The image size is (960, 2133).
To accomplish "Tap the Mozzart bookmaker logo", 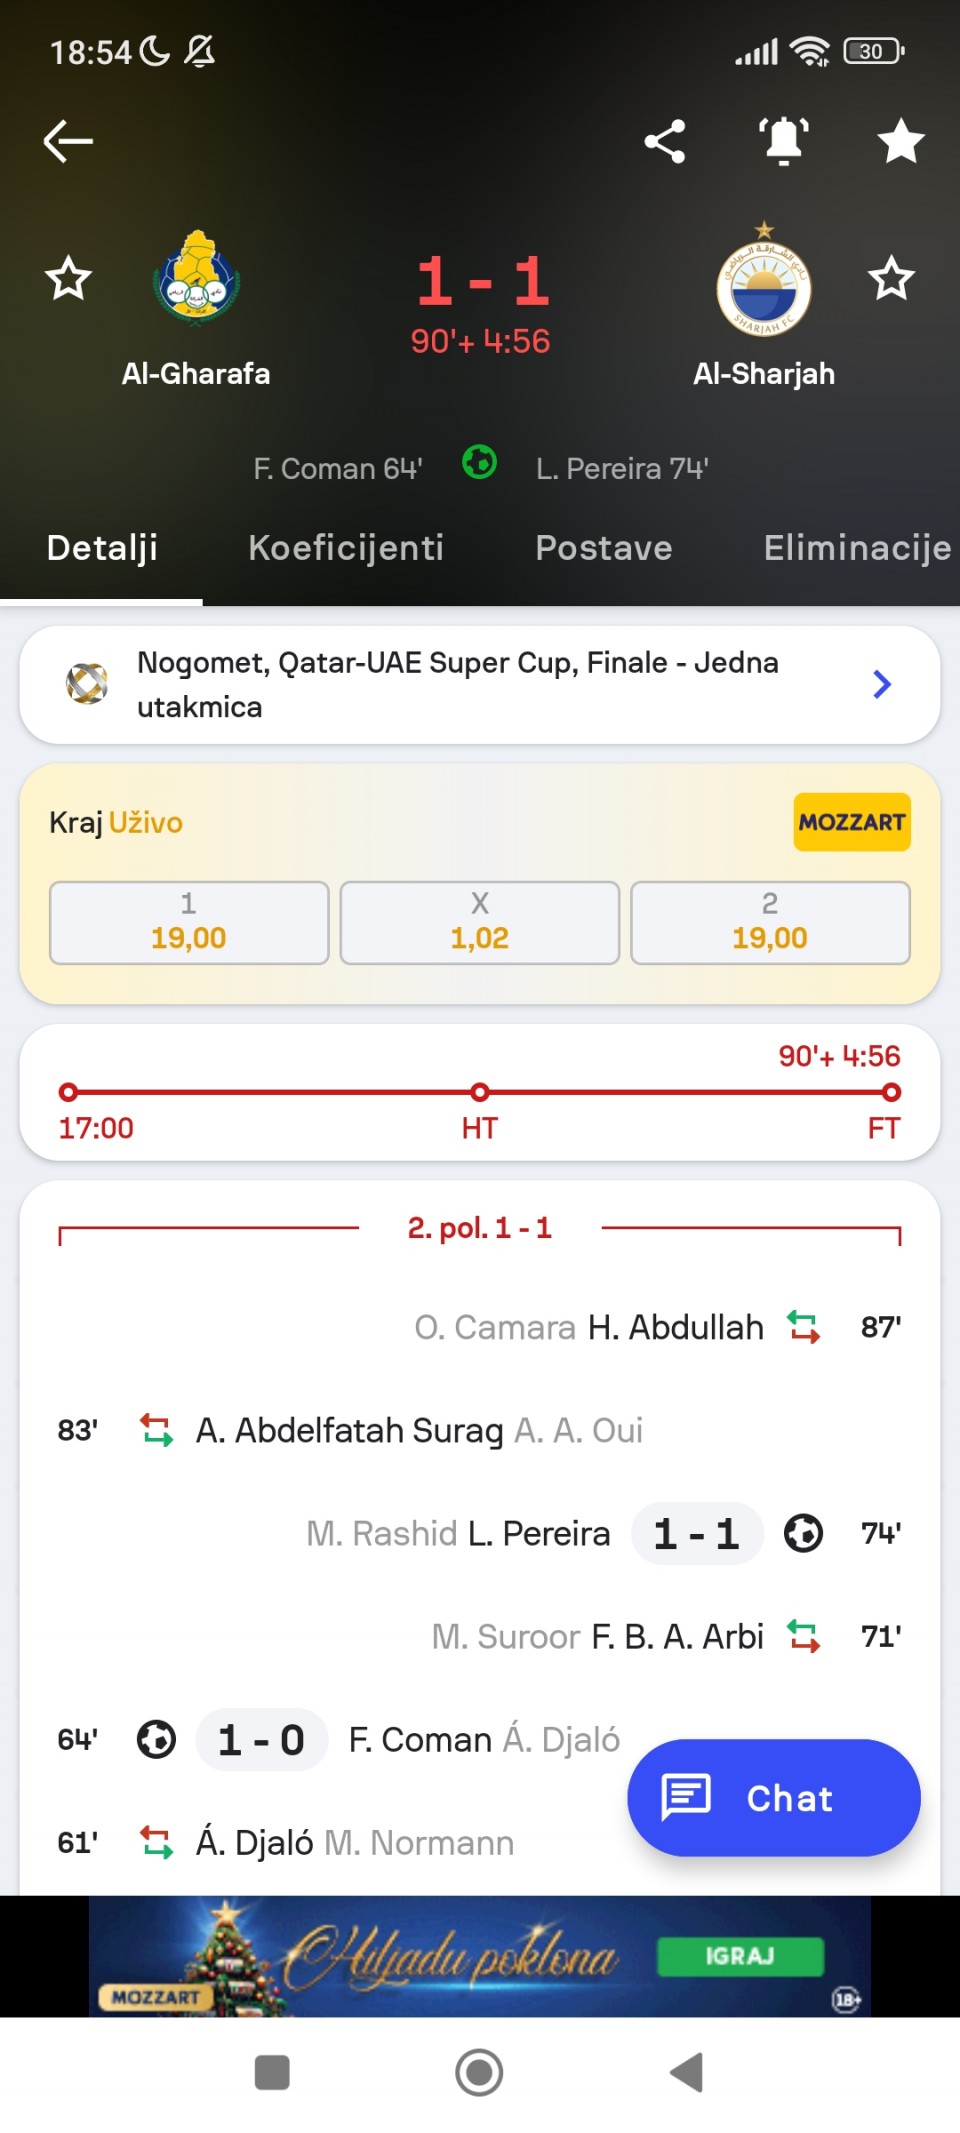I will click(852, 822).
